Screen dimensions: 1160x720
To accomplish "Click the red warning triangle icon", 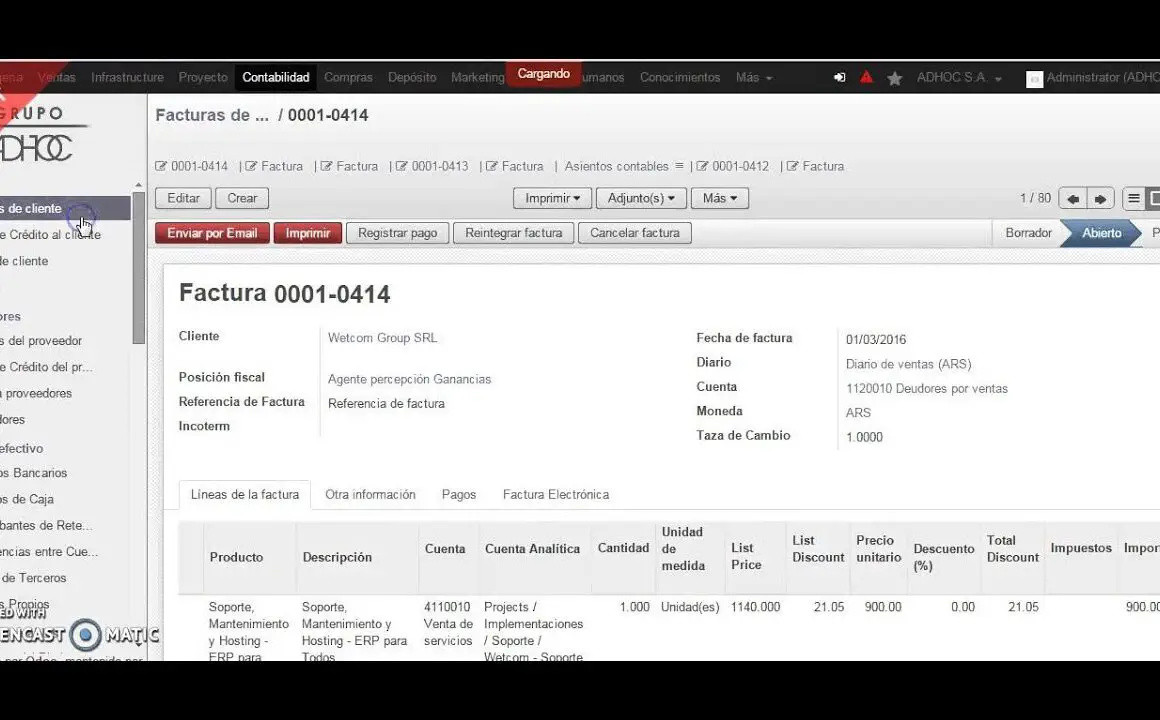I will (x=866, y=78).
